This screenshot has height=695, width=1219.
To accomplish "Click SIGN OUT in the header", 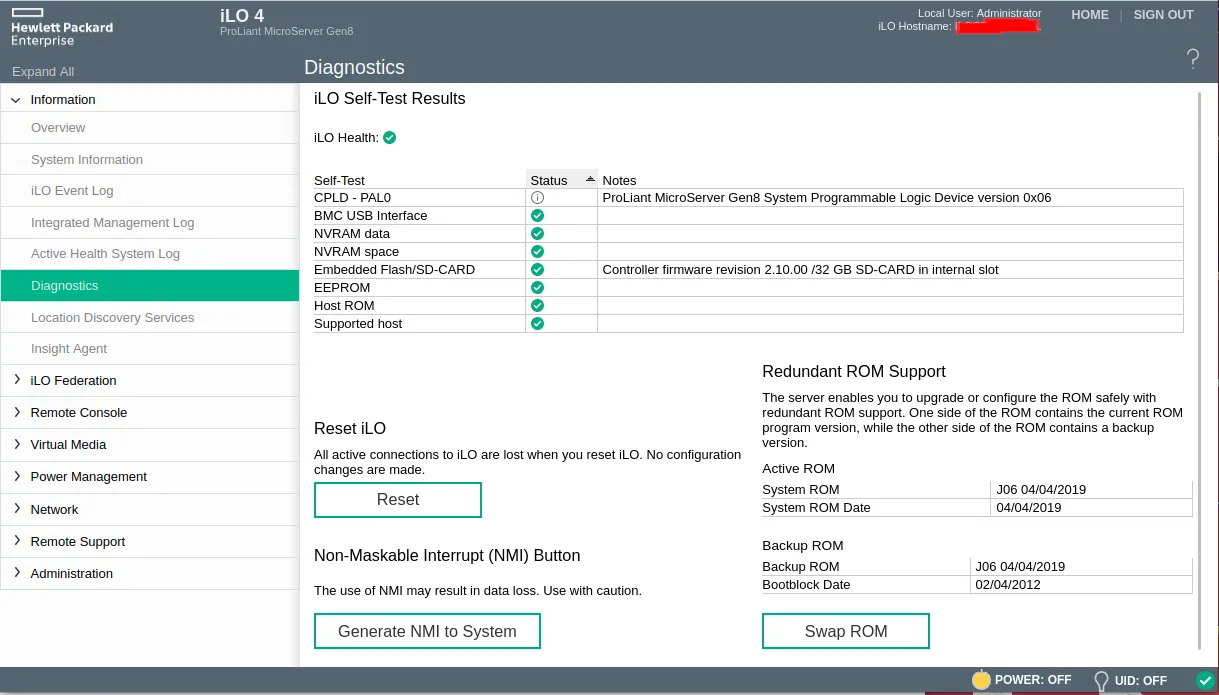I will click(x=1163, y=15).
